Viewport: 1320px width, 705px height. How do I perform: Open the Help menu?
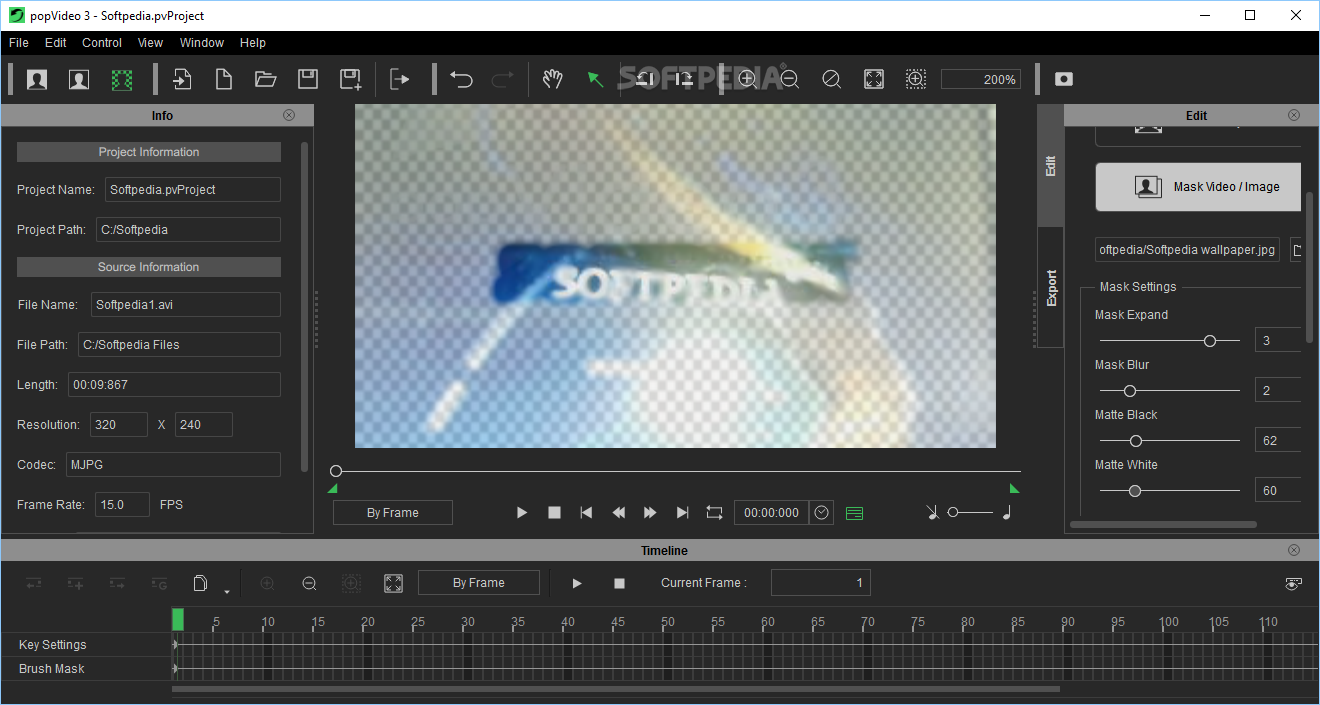[x=253, y=43]
